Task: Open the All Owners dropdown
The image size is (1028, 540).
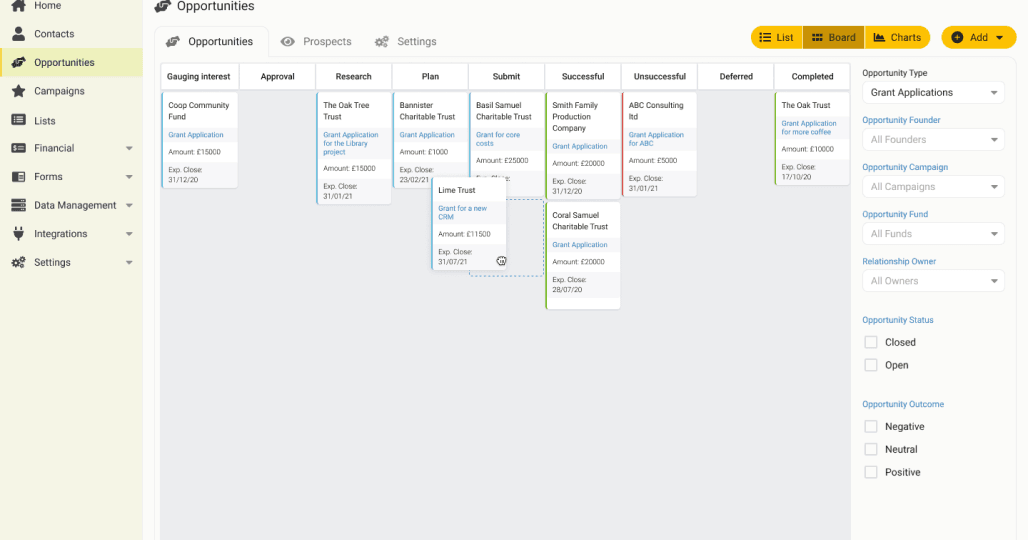Action: click(933, 281)
